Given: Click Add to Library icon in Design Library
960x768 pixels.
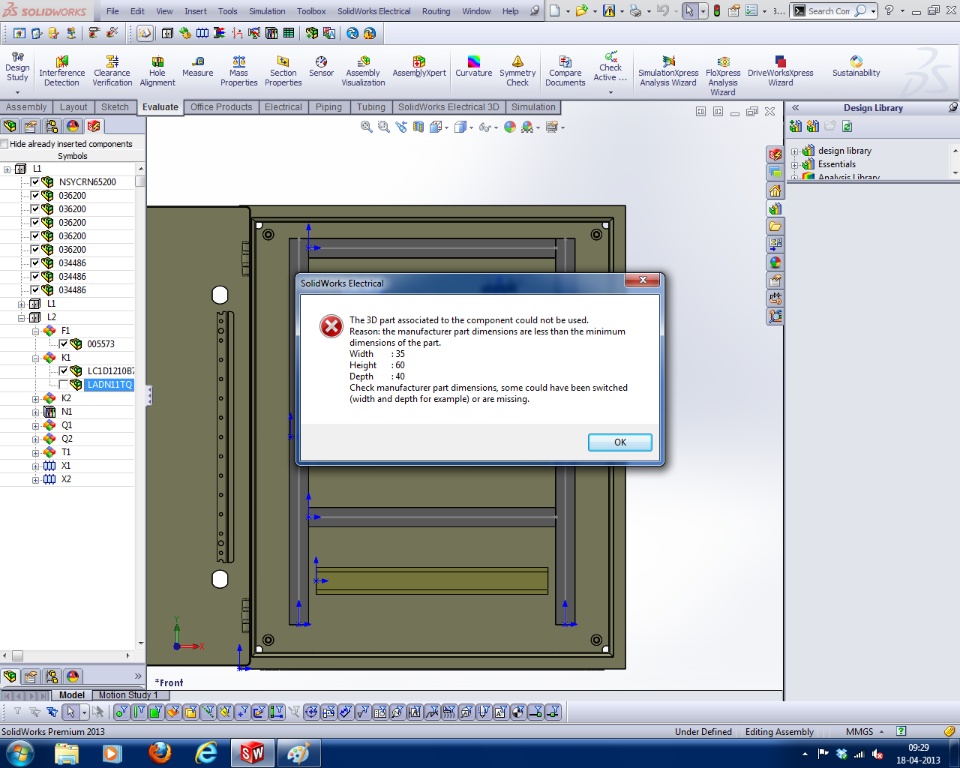Looking at the screenshot, I should (x=795, y=126).
